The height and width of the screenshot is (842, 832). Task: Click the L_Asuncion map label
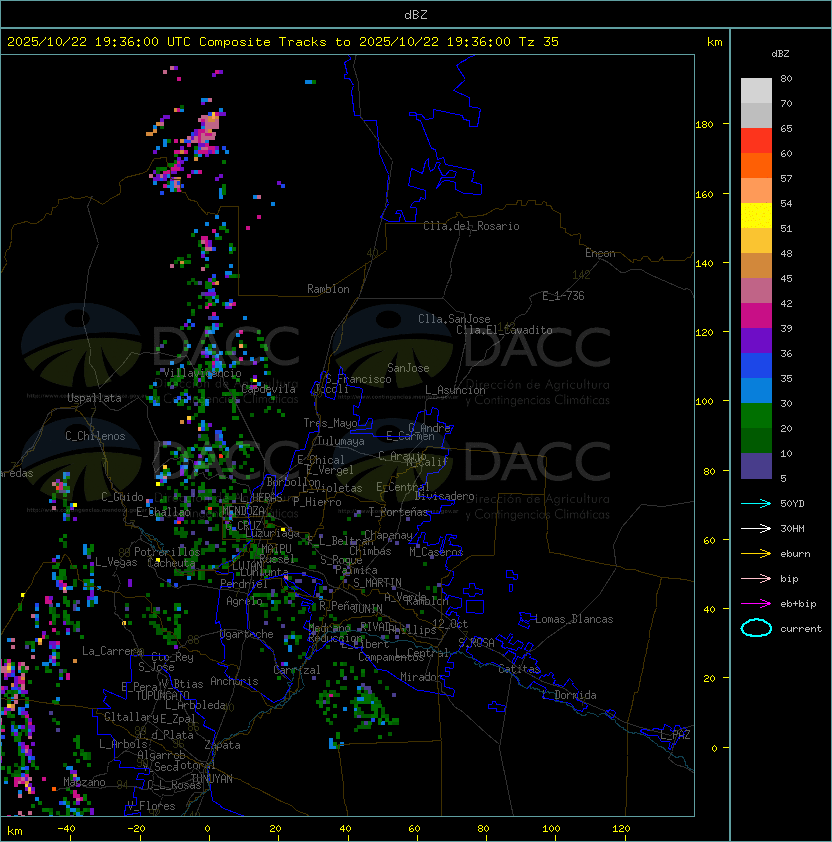[x=455, y=390]
